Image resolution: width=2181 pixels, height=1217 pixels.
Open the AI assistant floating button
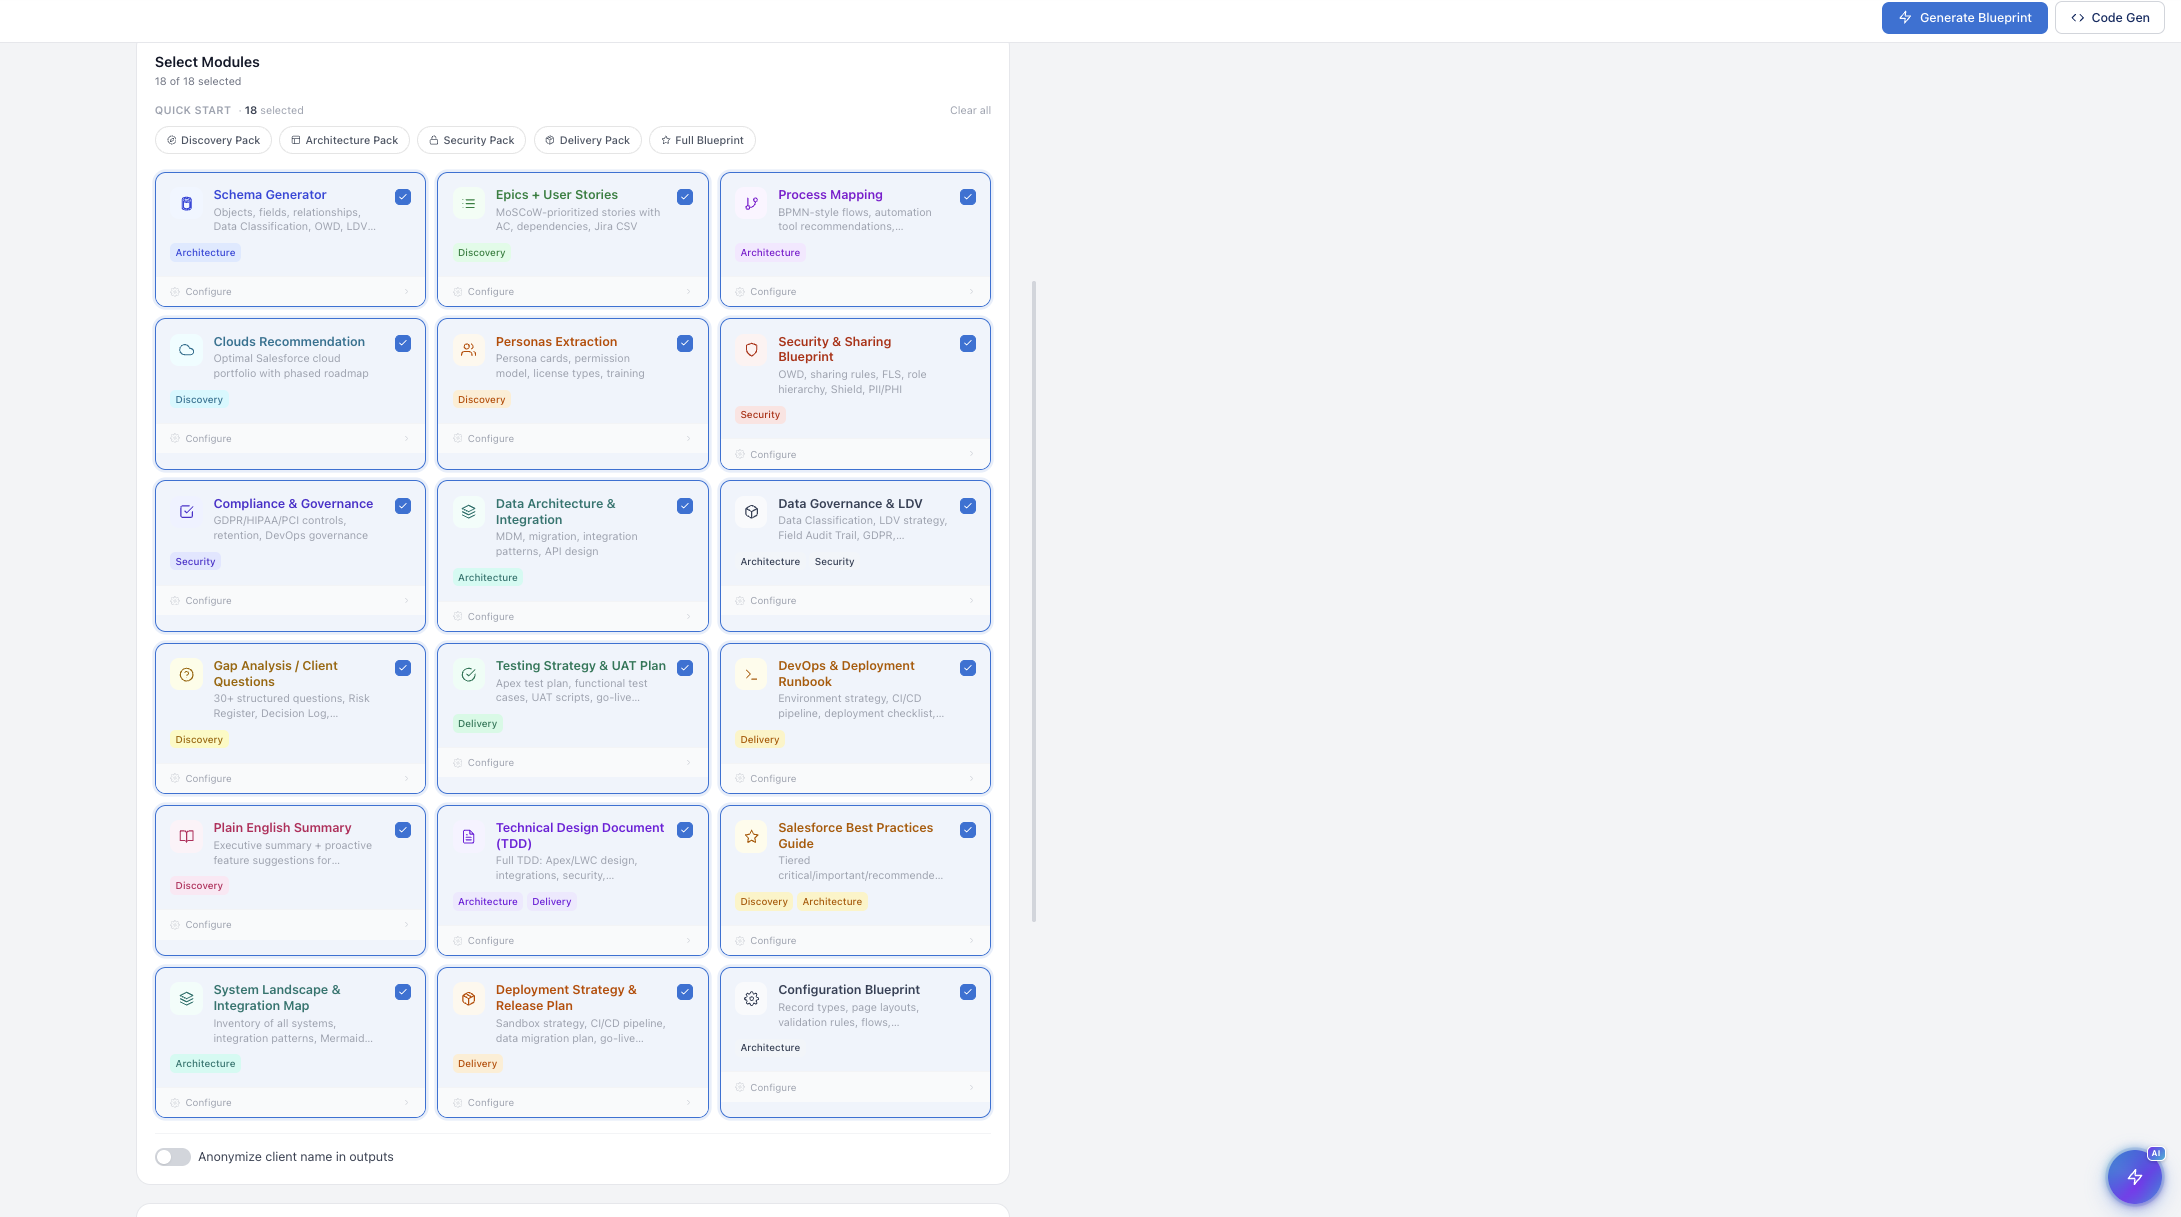[x=2135, y=1177]
